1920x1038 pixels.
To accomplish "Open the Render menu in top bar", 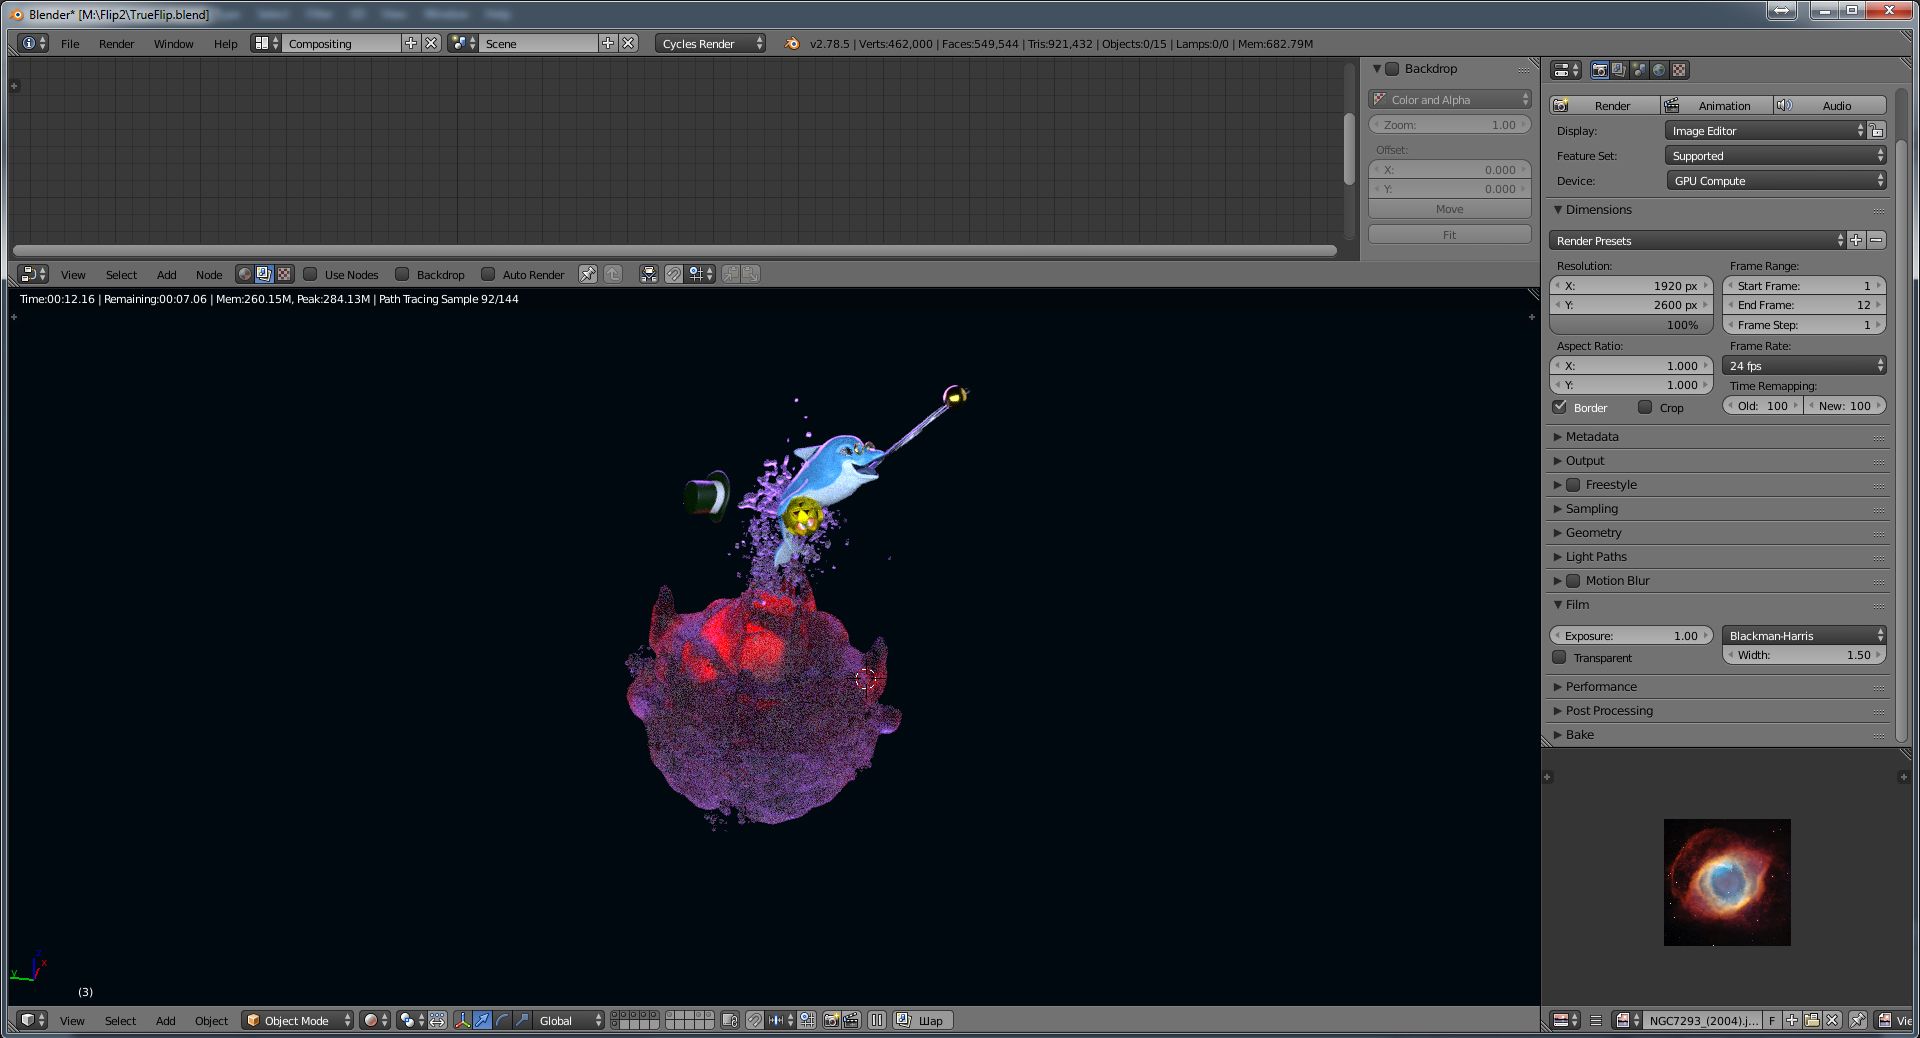I will (x=116, y=44).
